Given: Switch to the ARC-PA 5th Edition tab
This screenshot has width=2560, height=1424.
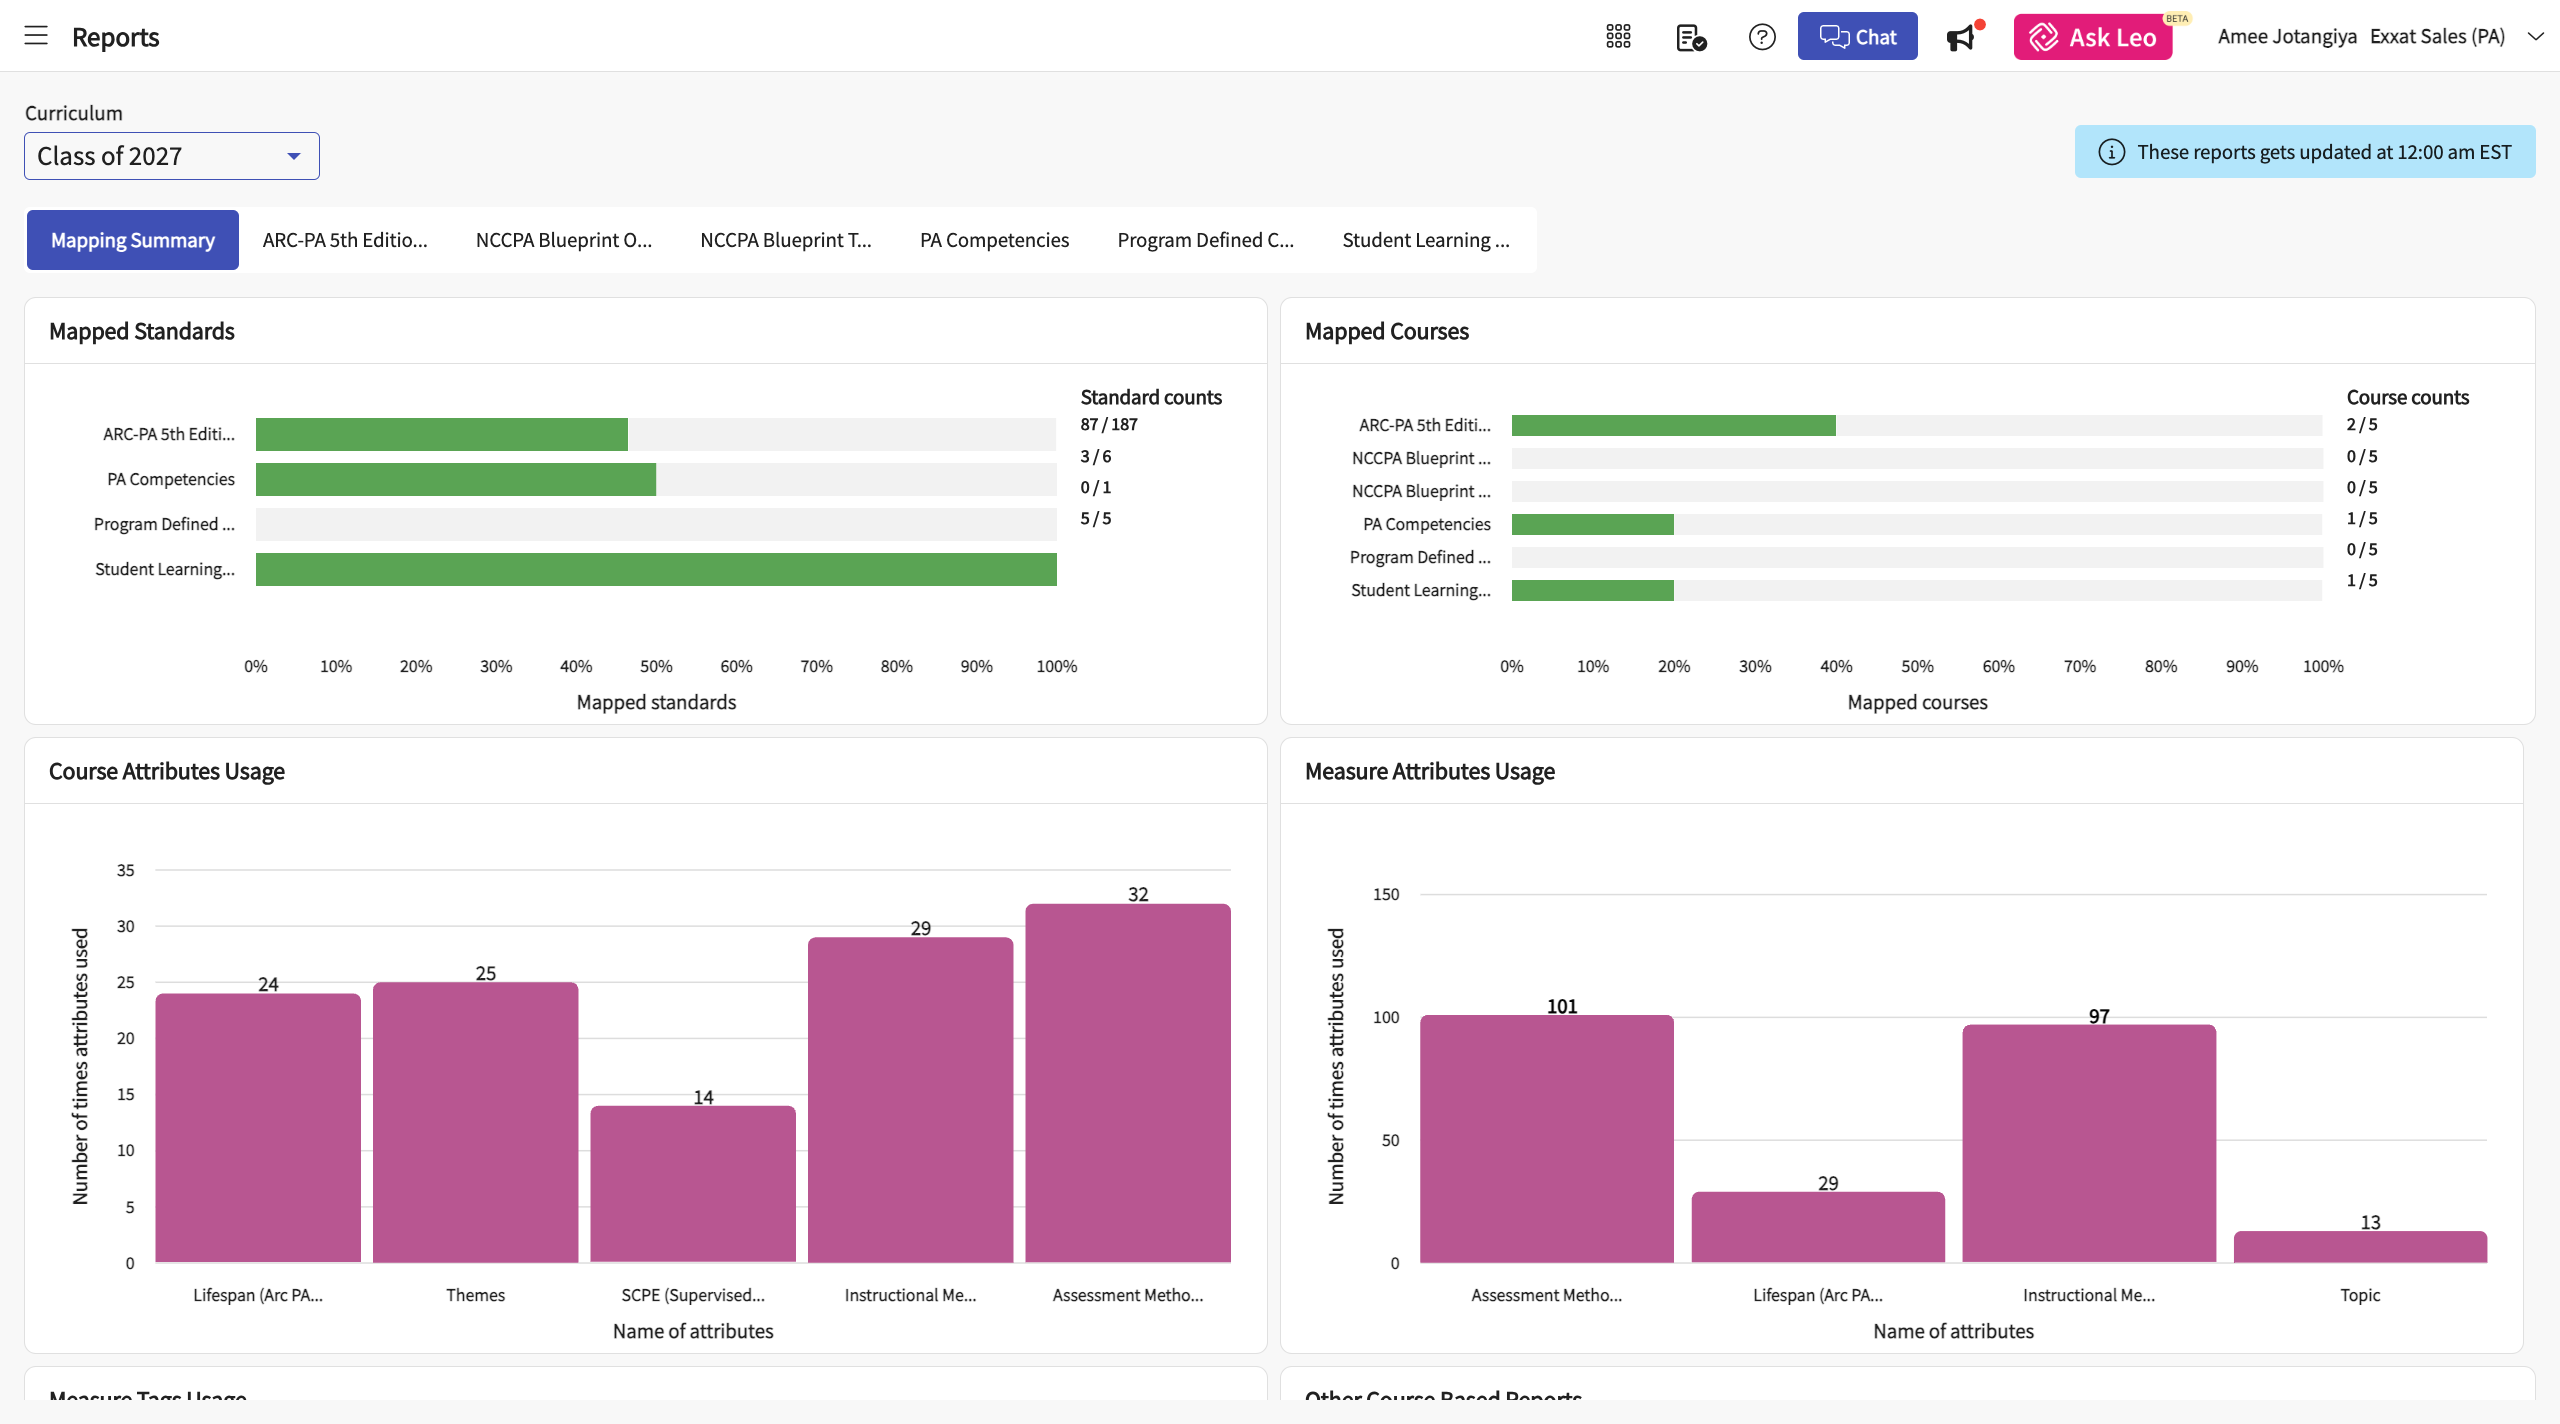Looking at the screenshot, I should click(344, 240).
